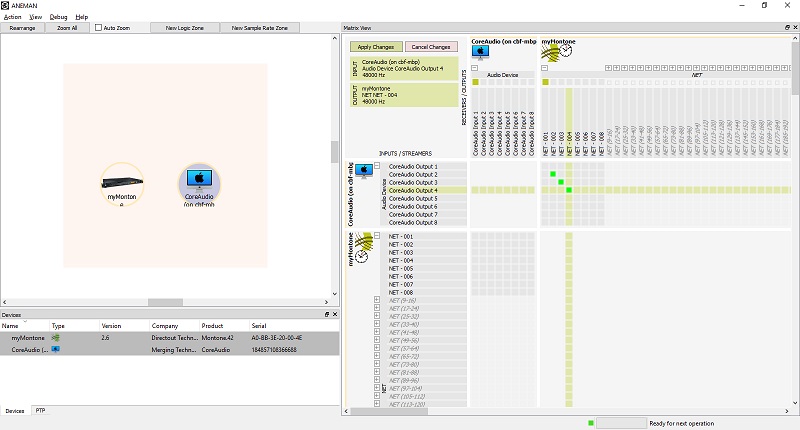Toggle connection CoreAudio Output 4 to NET - 004

click(569, 190)
